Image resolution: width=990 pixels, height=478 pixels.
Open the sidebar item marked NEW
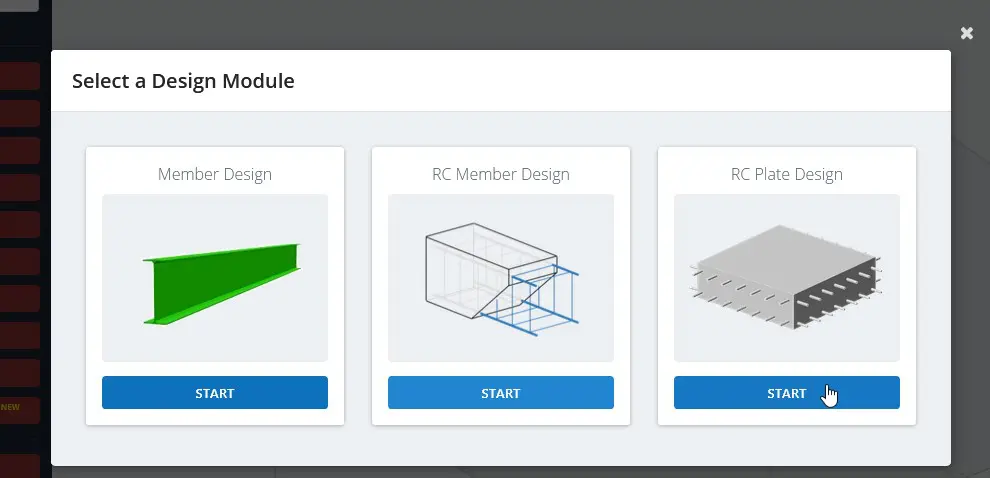(20, 409)
